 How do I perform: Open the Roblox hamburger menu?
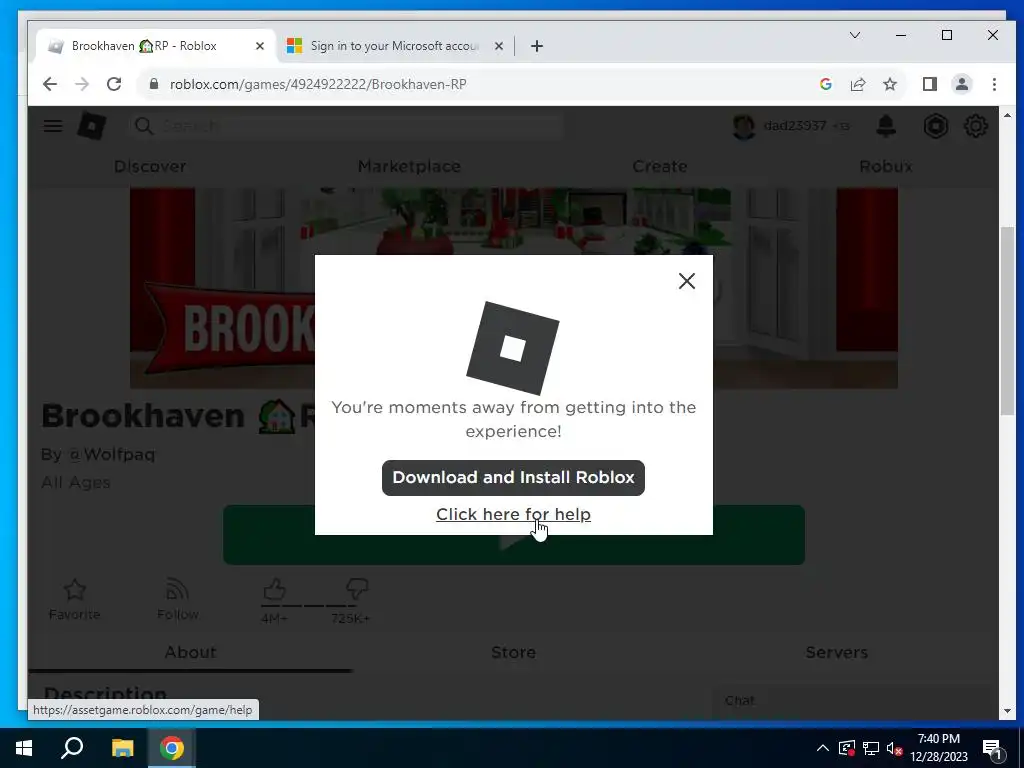point(53,125)
